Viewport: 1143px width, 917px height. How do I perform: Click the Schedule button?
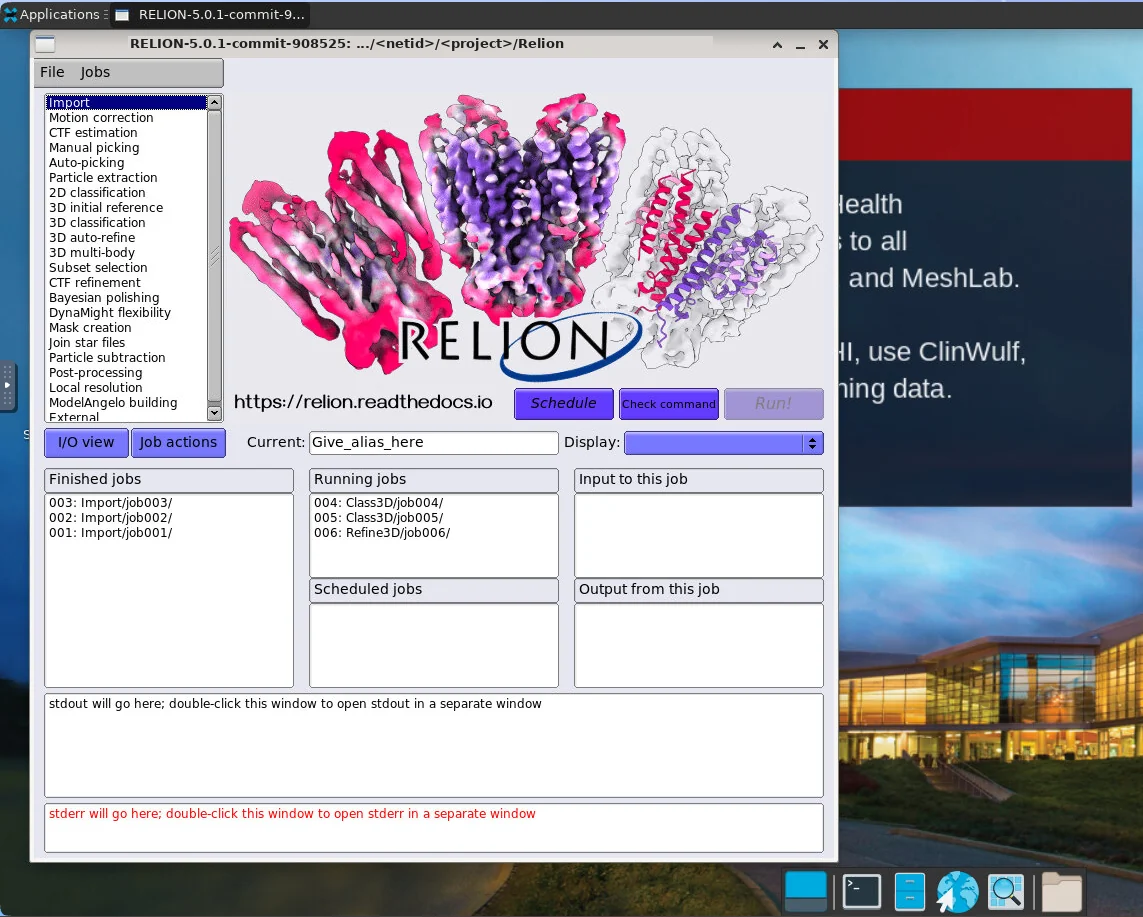(563, 403)
